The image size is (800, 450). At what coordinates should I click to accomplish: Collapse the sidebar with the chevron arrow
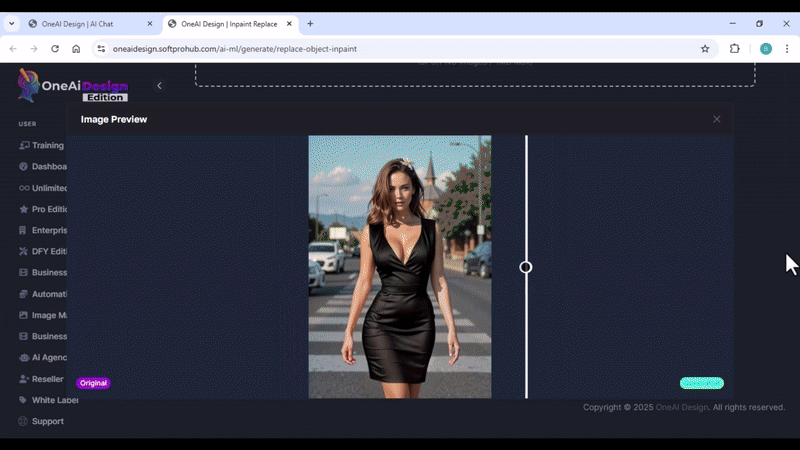(159, 86)
